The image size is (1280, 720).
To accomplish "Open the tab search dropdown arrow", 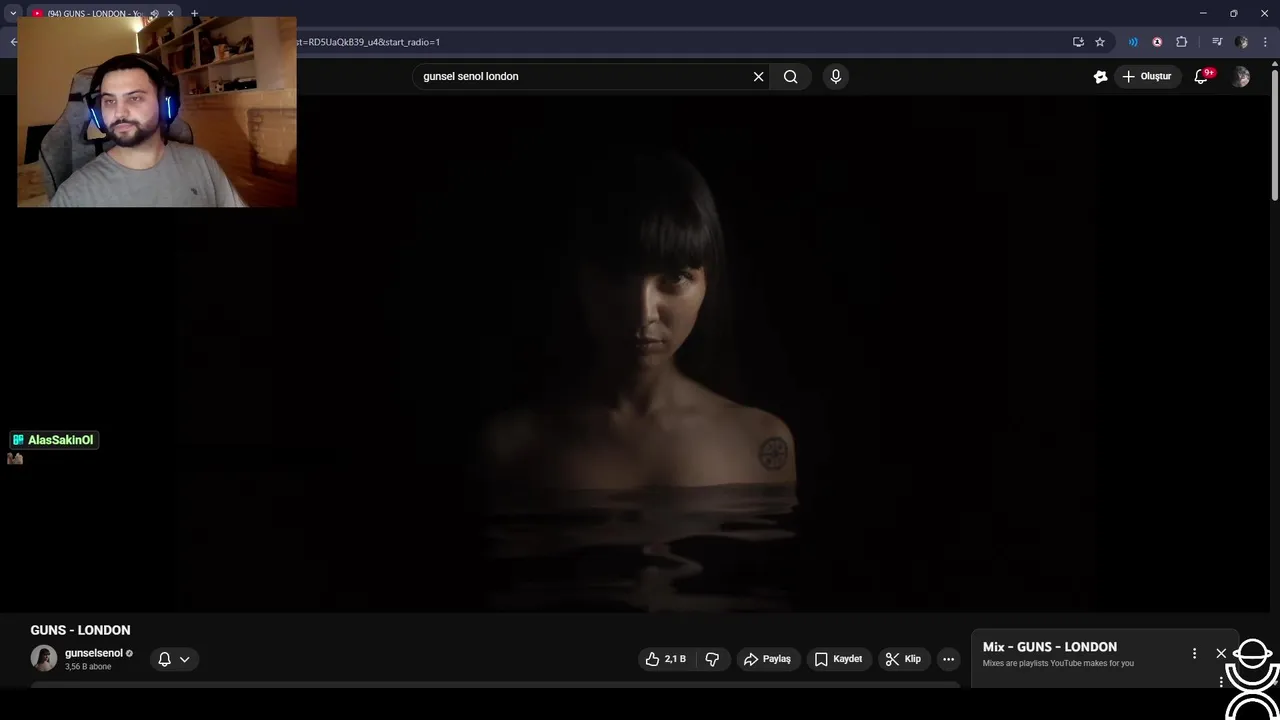I will click(13, 14).
